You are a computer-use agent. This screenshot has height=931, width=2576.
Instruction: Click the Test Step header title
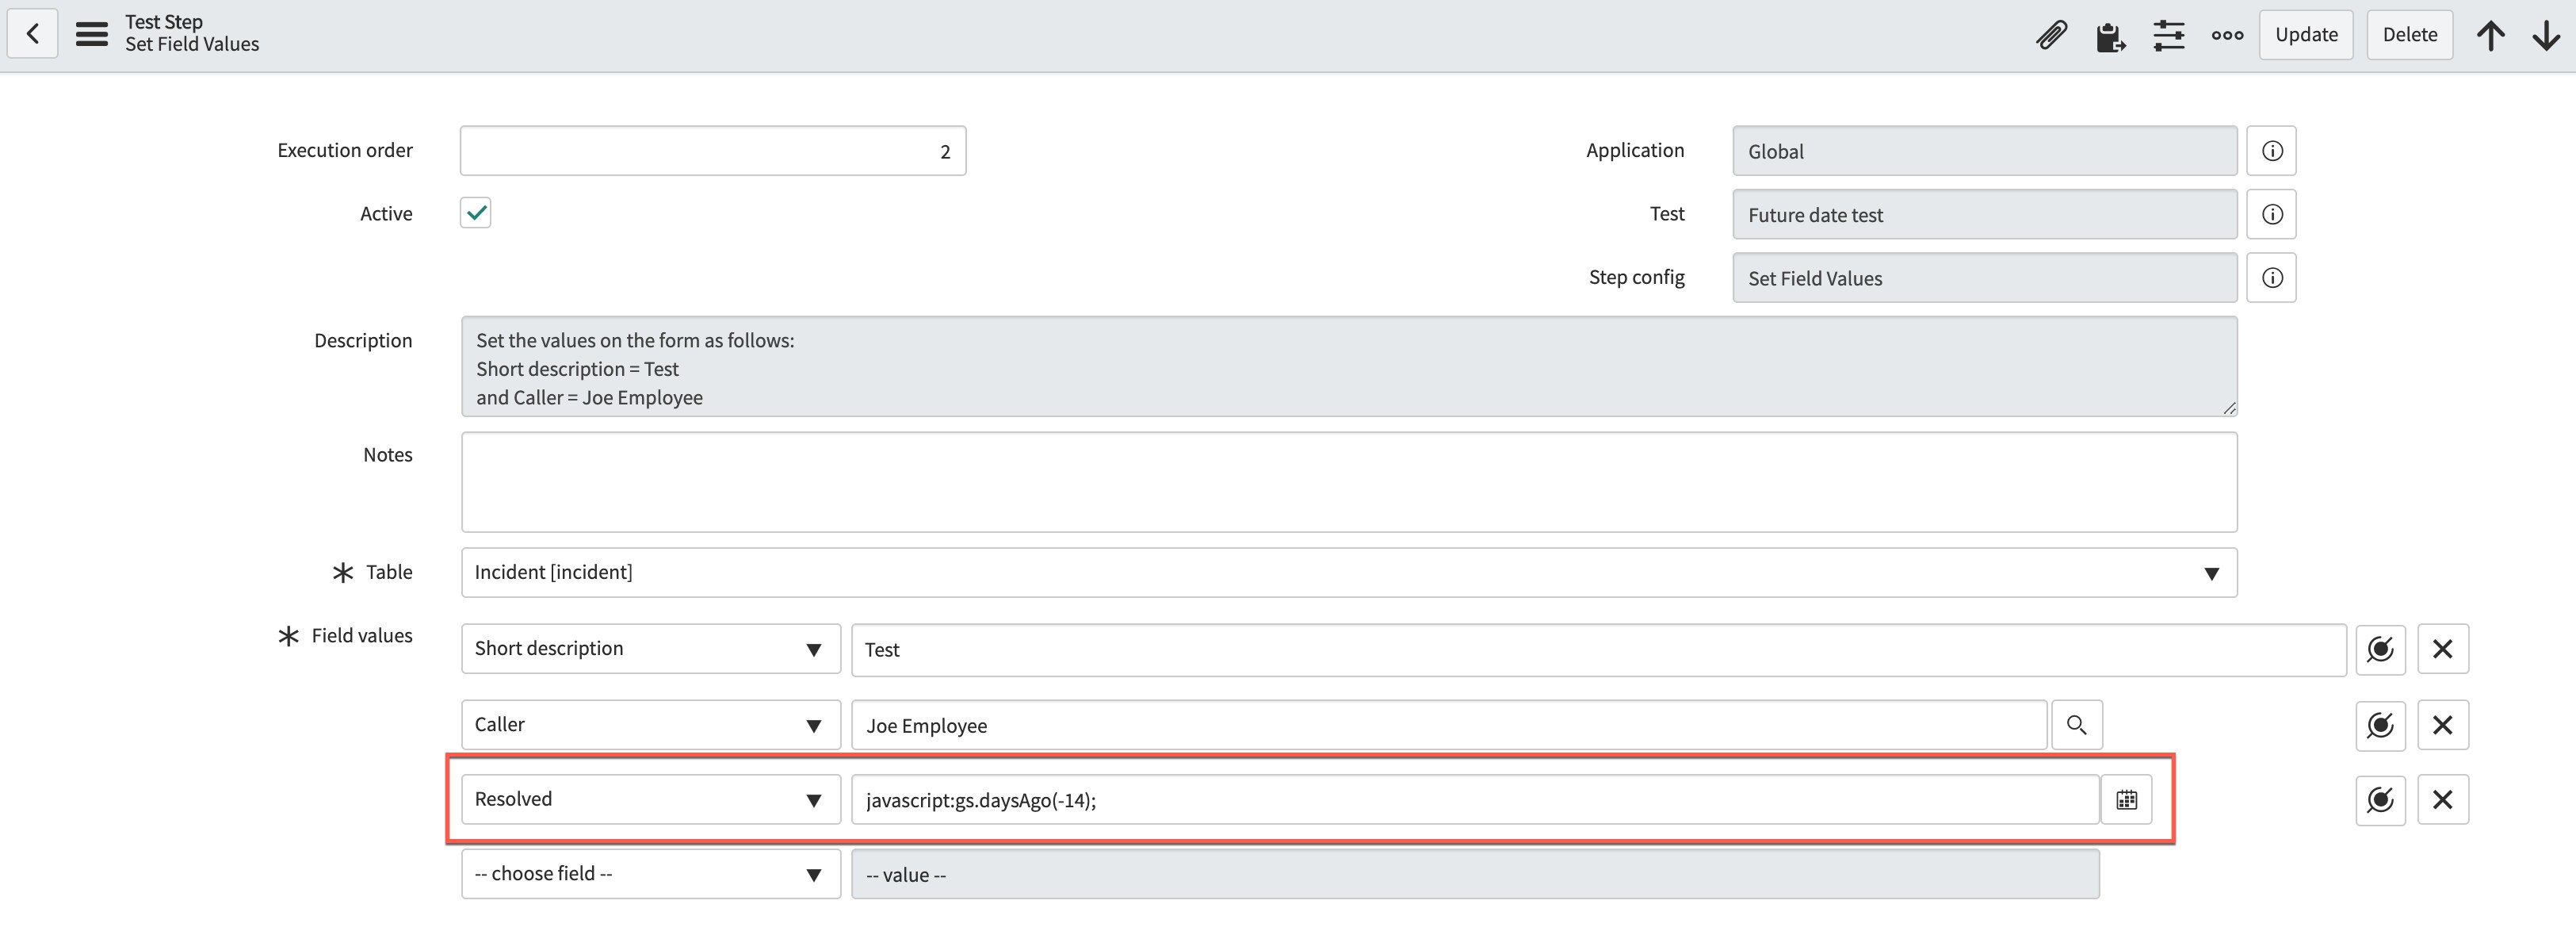(x=164, y=21)
